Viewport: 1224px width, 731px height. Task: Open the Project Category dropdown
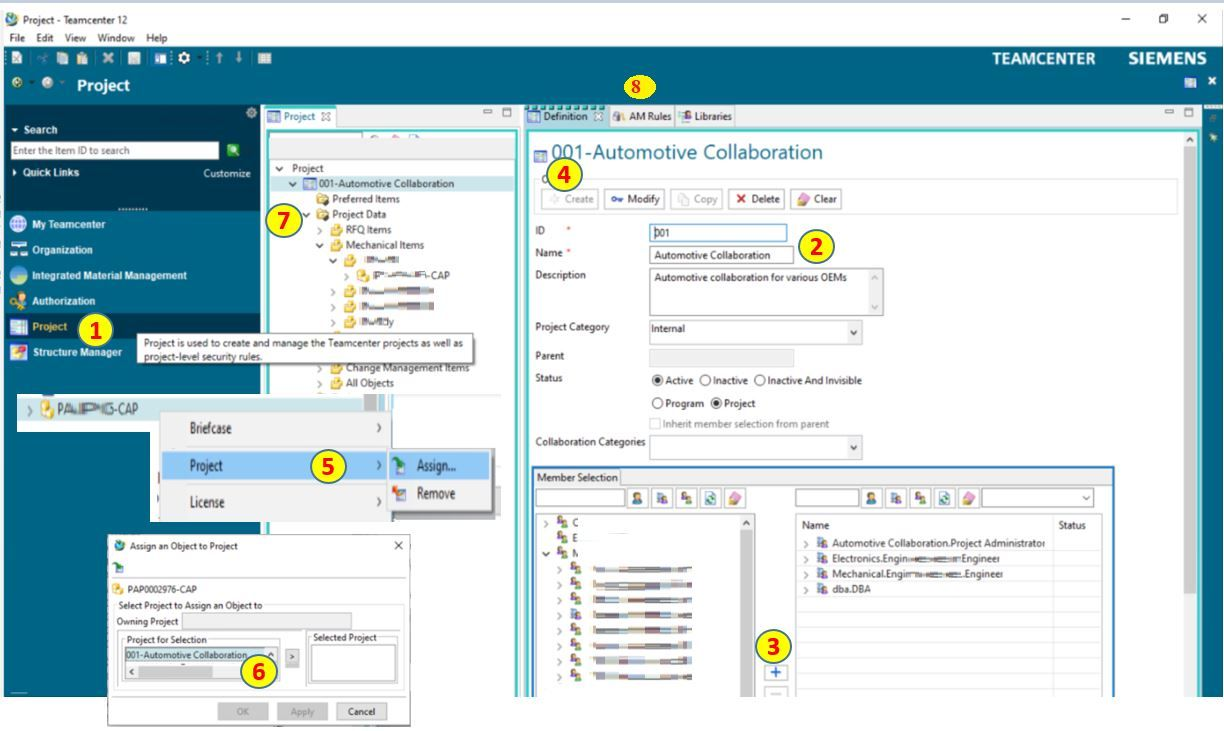point(853,332)
